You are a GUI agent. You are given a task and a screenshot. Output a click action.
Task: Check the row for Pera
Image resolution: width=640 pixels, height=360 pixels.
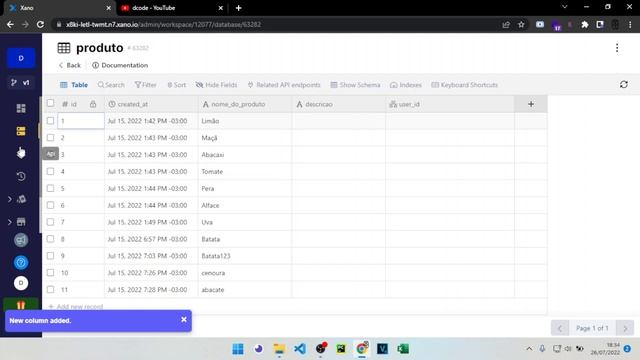click(50, 188)
